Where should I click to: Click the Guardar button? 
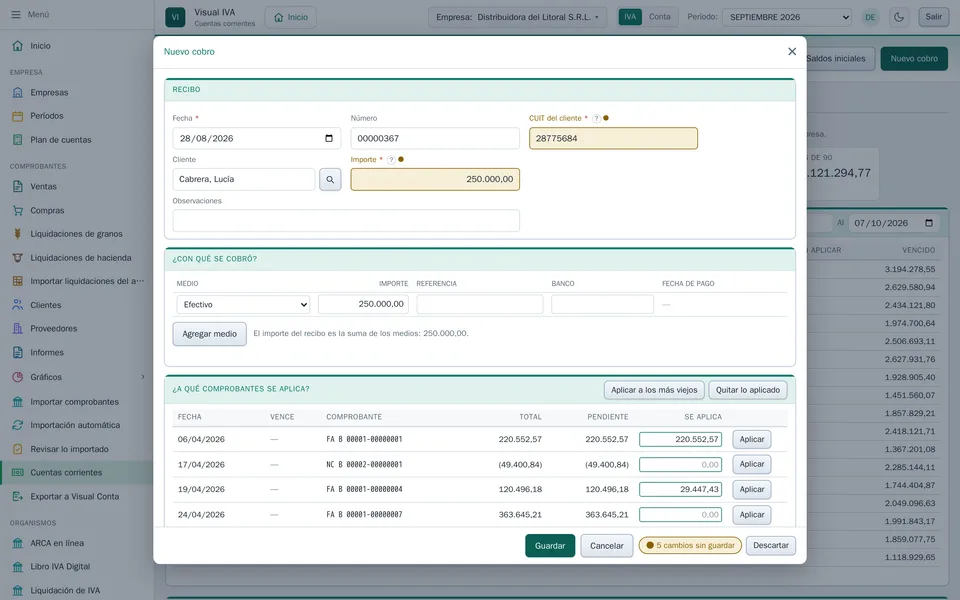pos(550,546)
